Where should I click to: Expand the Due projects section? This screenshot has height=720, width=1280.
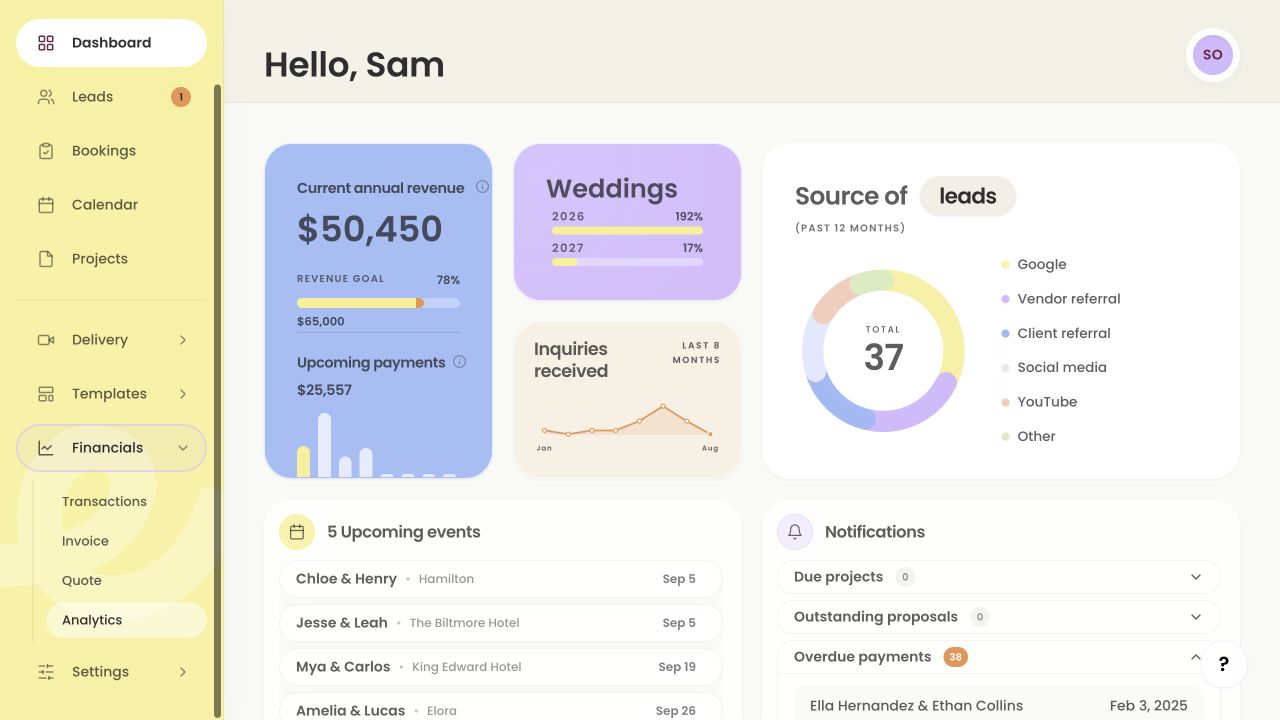click(999, 577)
